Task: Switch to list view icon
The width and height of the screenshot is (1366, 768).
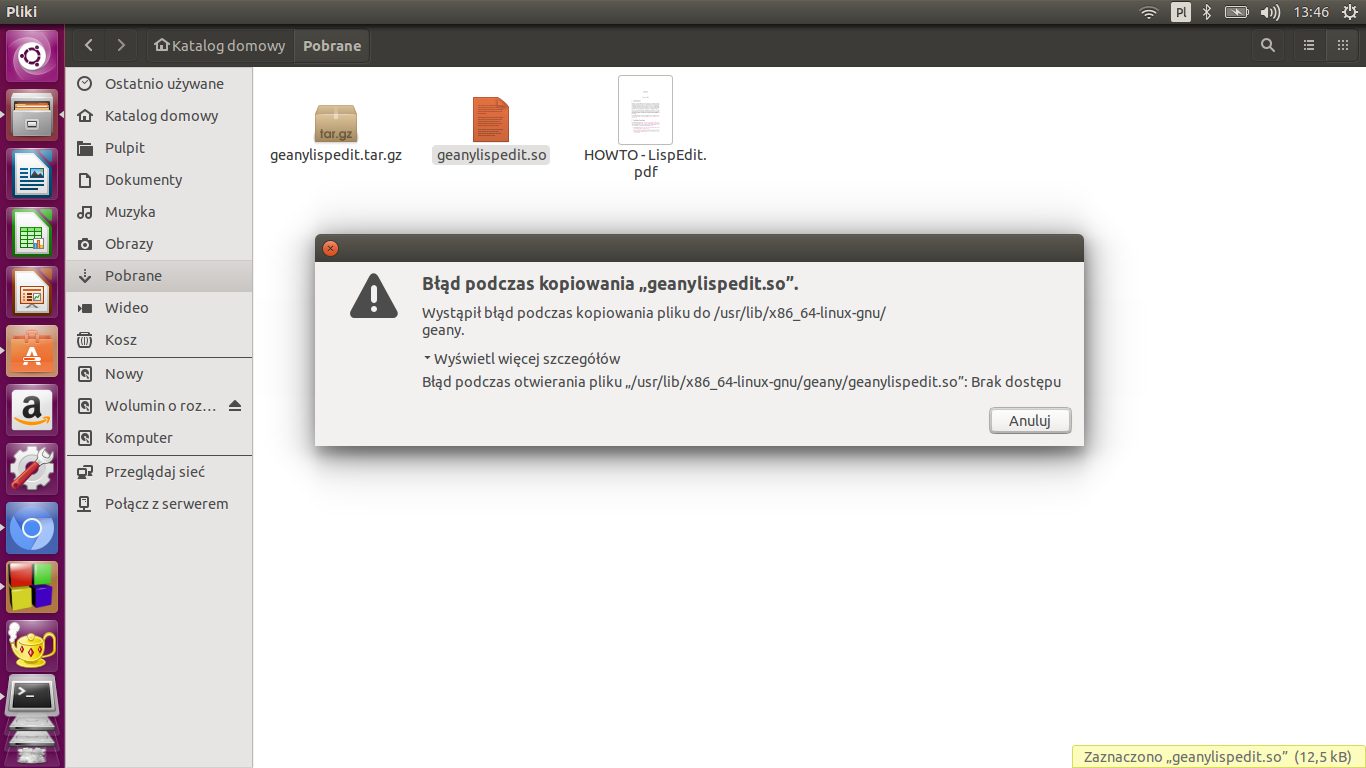Action: [x=1308, y=45]
